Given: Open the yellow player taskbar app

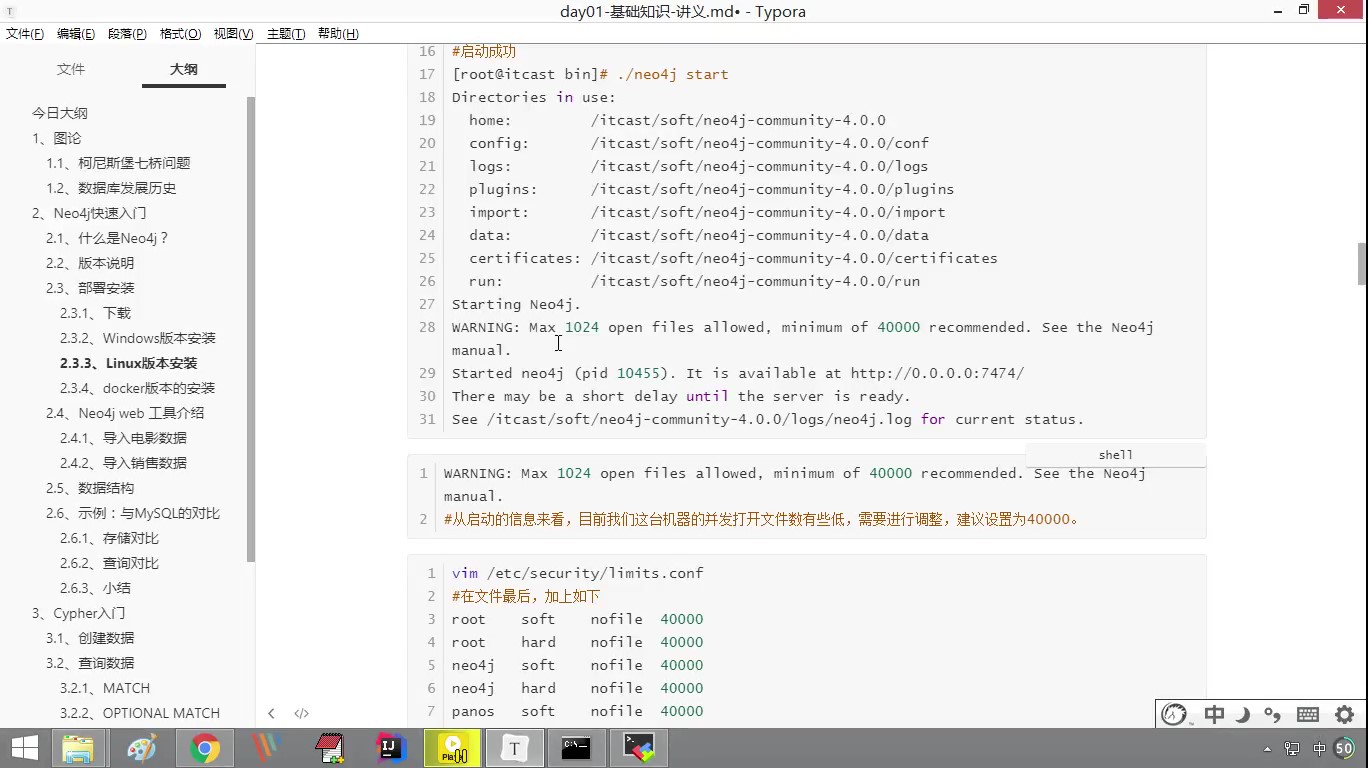Looking at the screenshot, I should (x=453, y=748).
